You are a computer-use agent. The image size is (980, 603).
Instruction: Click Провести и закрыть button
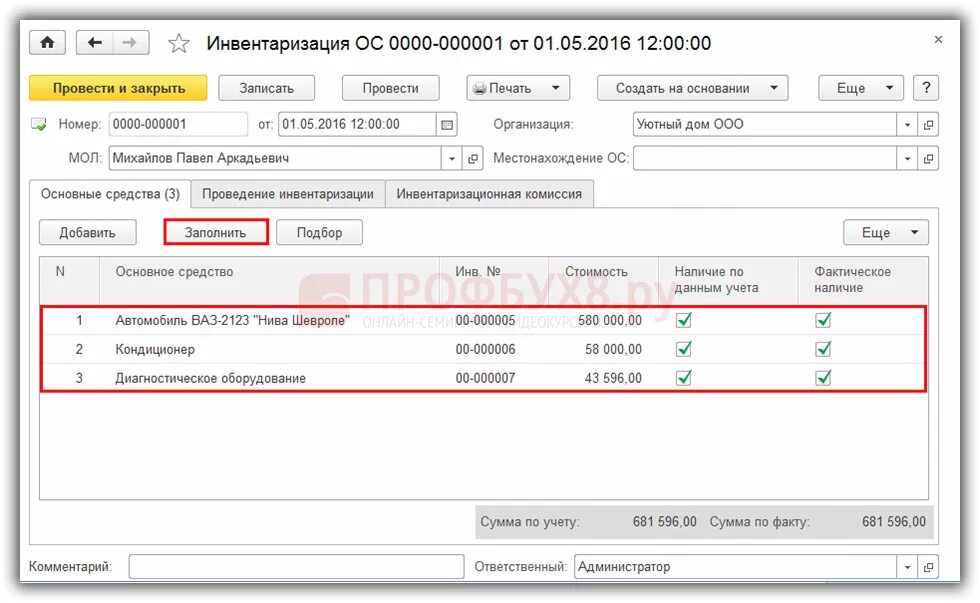(118, 88)
